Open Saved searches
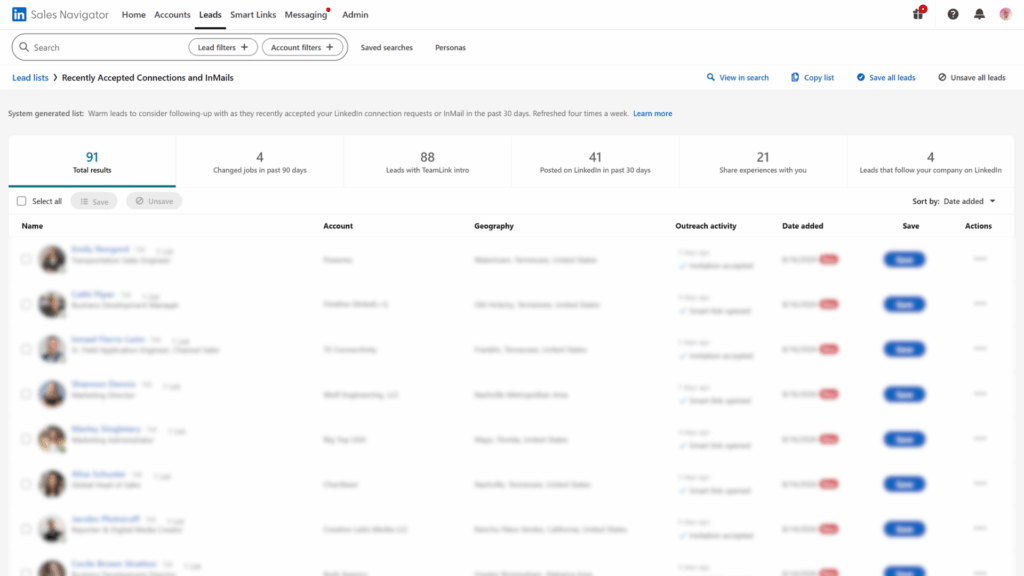The width and height of the screenshot is (1024, 576). [387, 48]
